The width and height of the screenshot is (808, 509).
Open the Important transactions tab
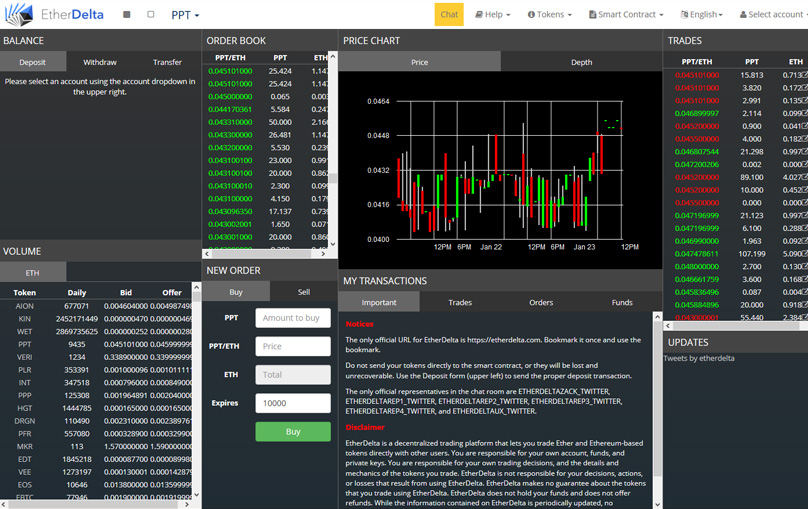379,302
